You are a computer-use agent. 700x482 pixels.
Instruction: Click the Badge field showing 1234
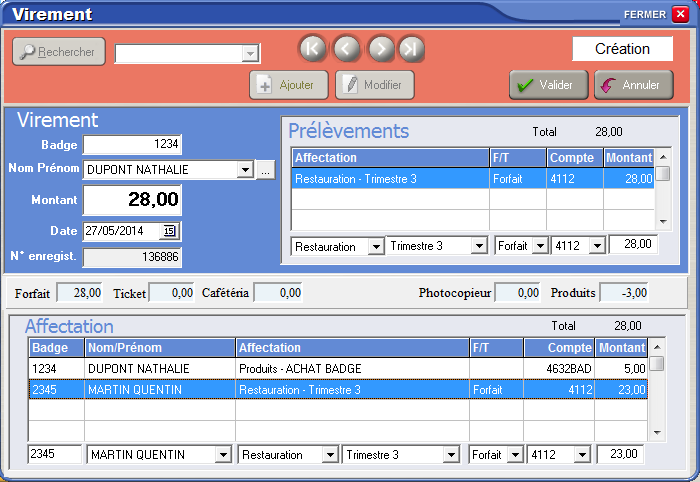132,145
